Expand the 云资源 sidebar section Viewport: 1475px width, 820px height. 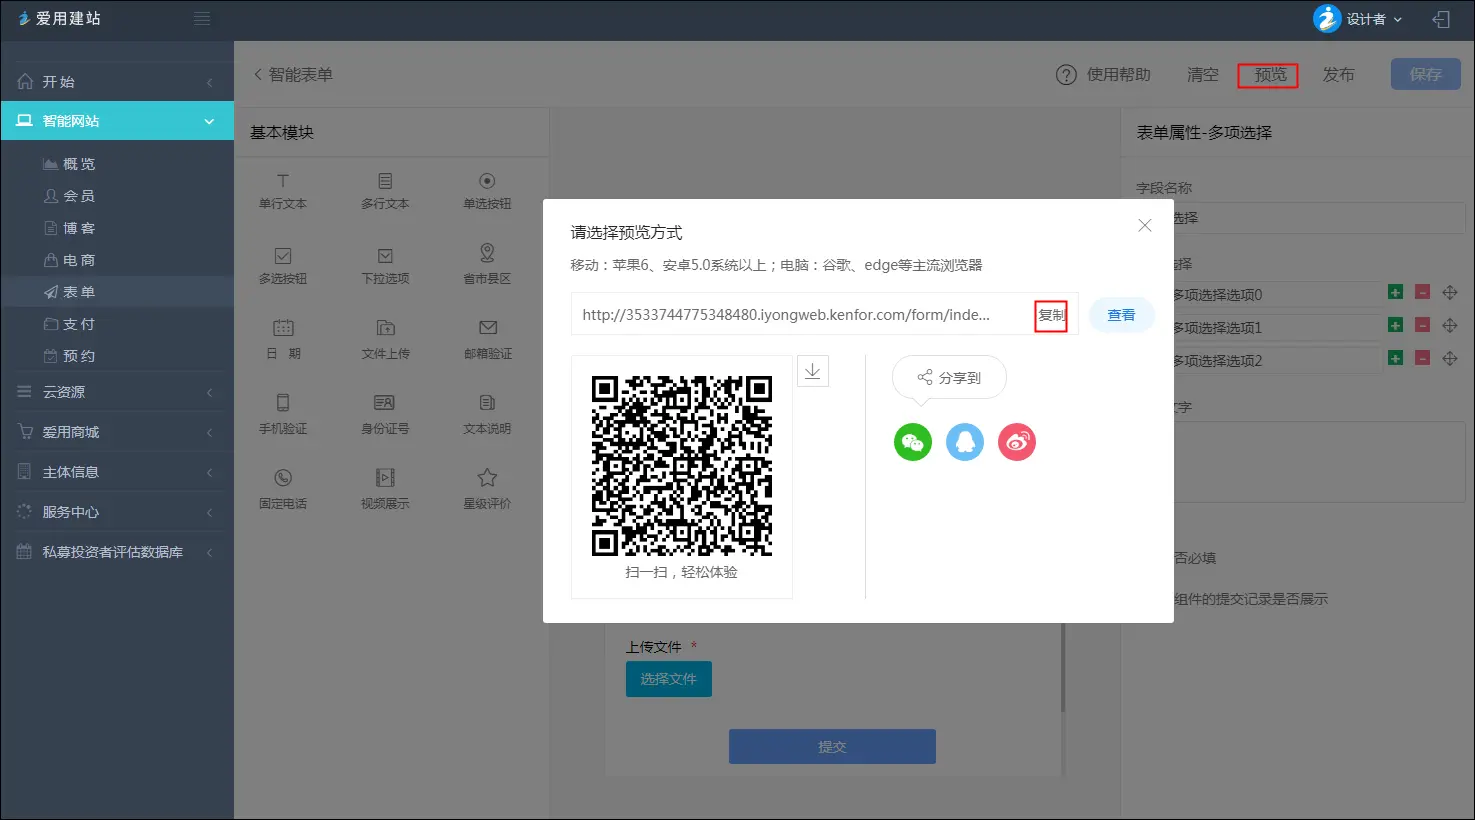pyautogui.click(x=117, y=392)
